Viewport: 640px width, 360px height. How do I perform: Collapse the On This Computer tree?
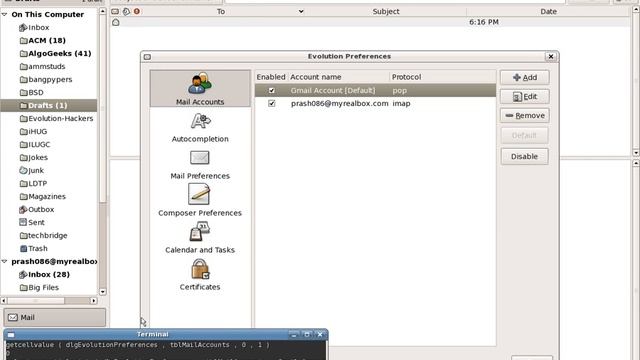(4, 14)
